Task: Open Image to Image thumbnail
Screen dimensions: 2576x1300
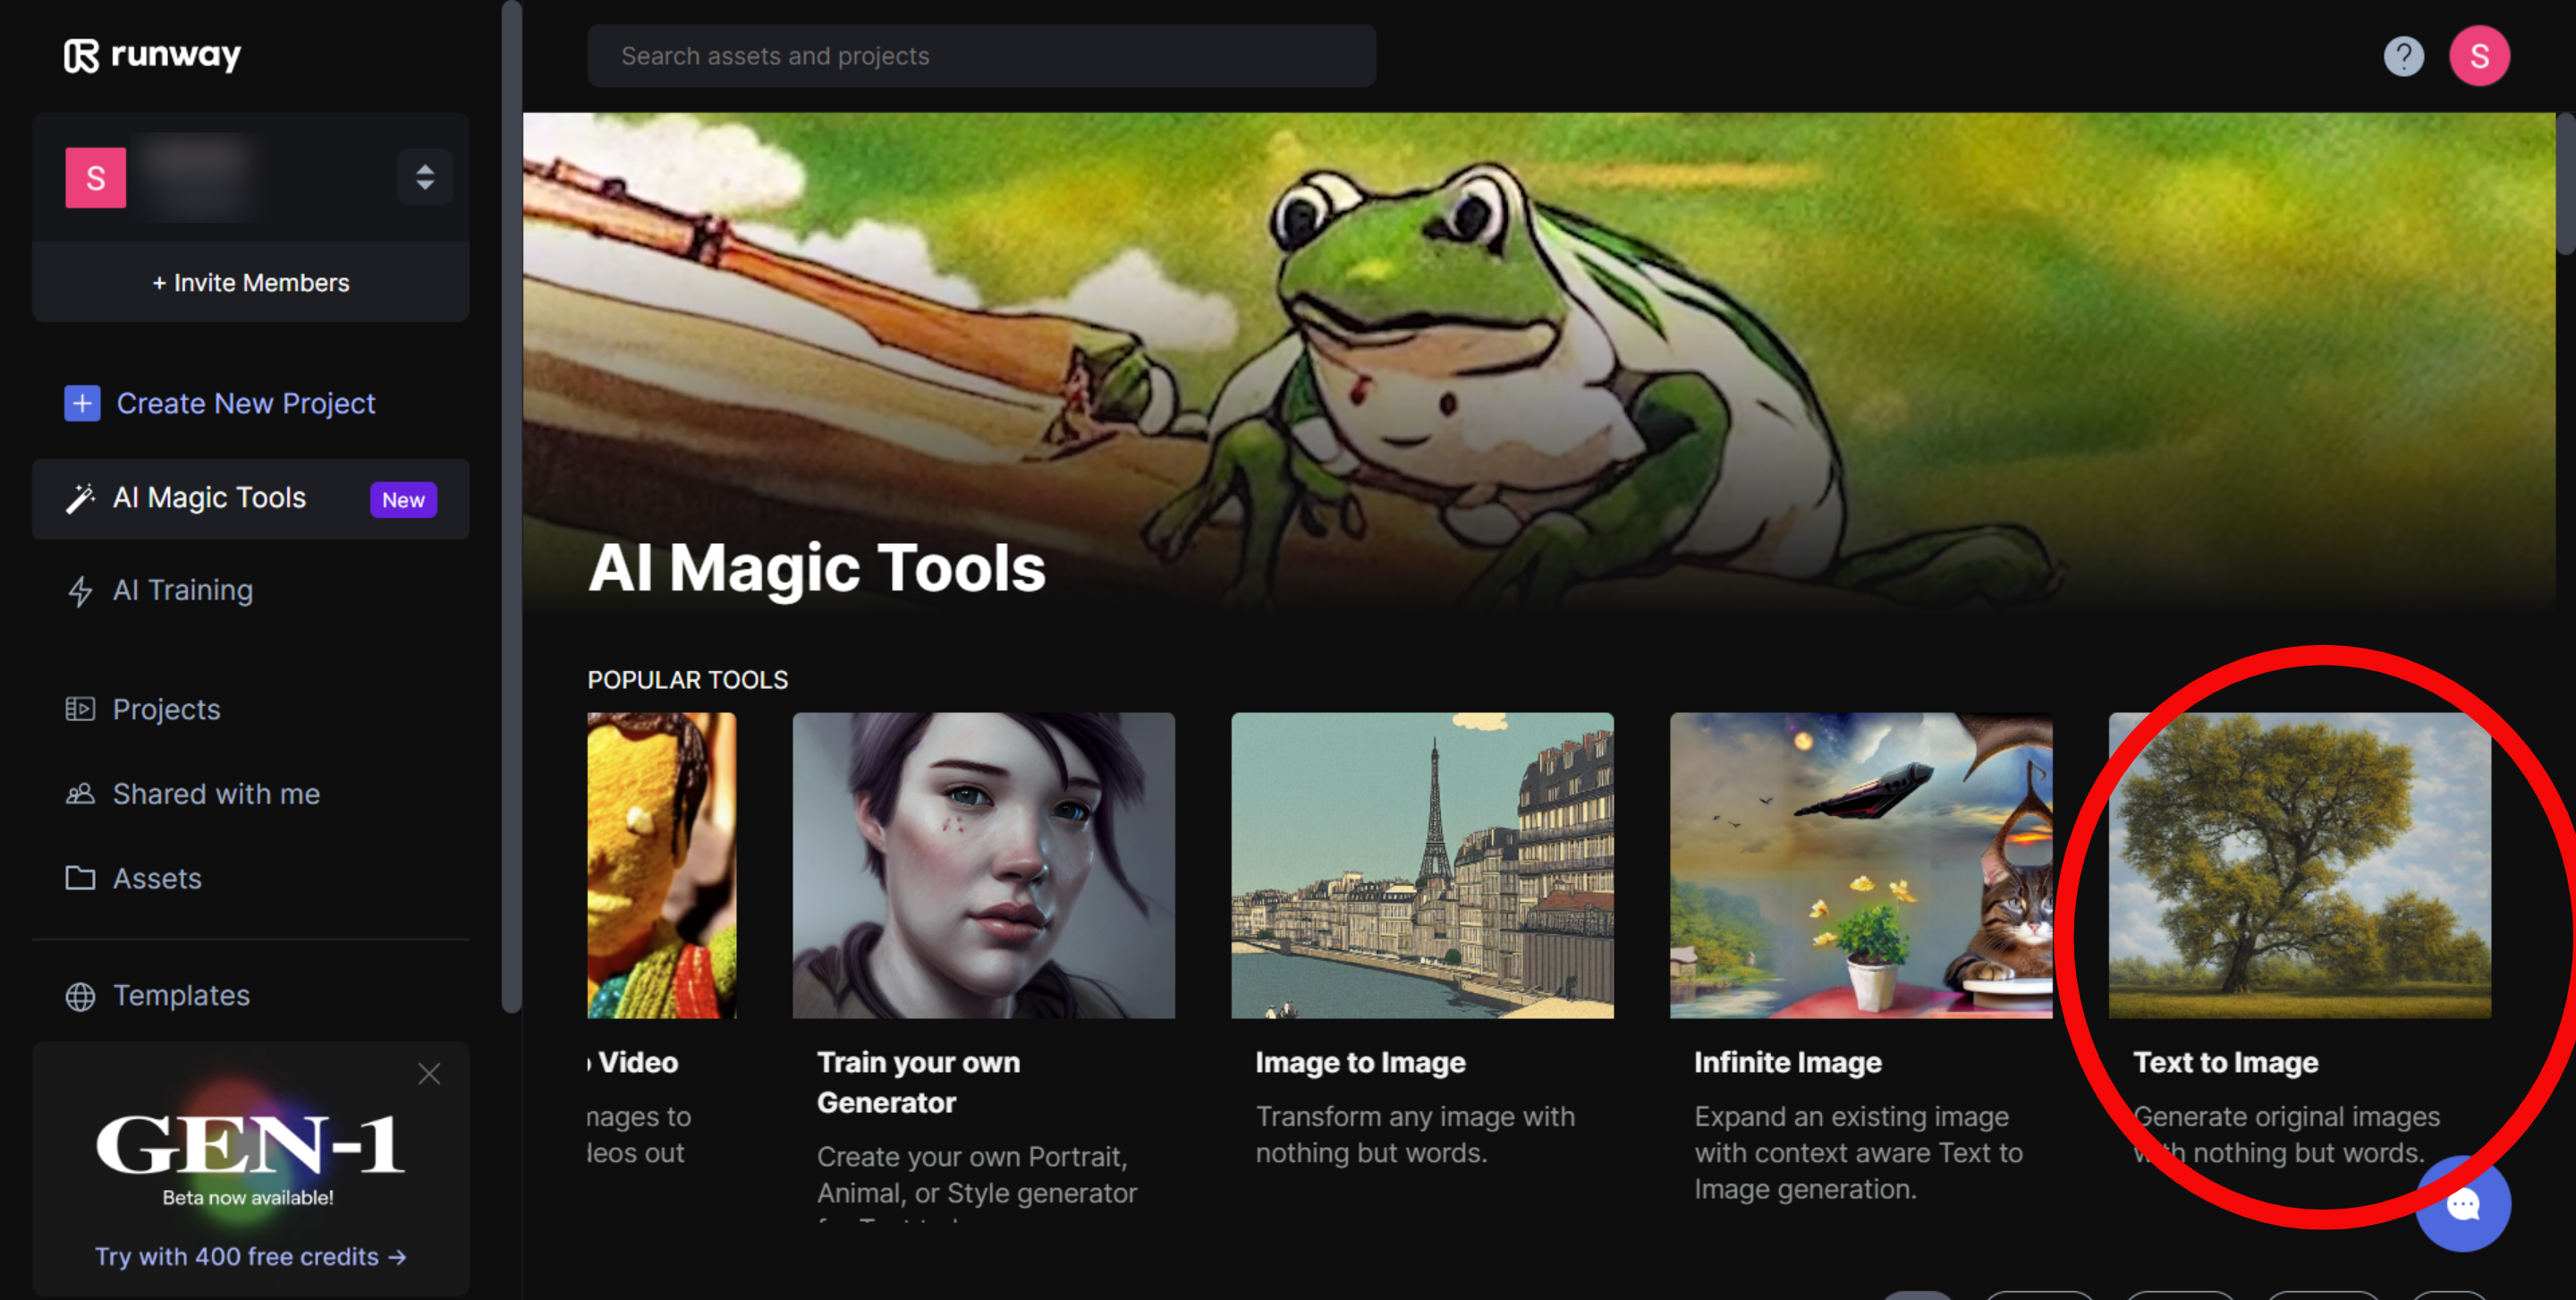Action: (1422, 865)
